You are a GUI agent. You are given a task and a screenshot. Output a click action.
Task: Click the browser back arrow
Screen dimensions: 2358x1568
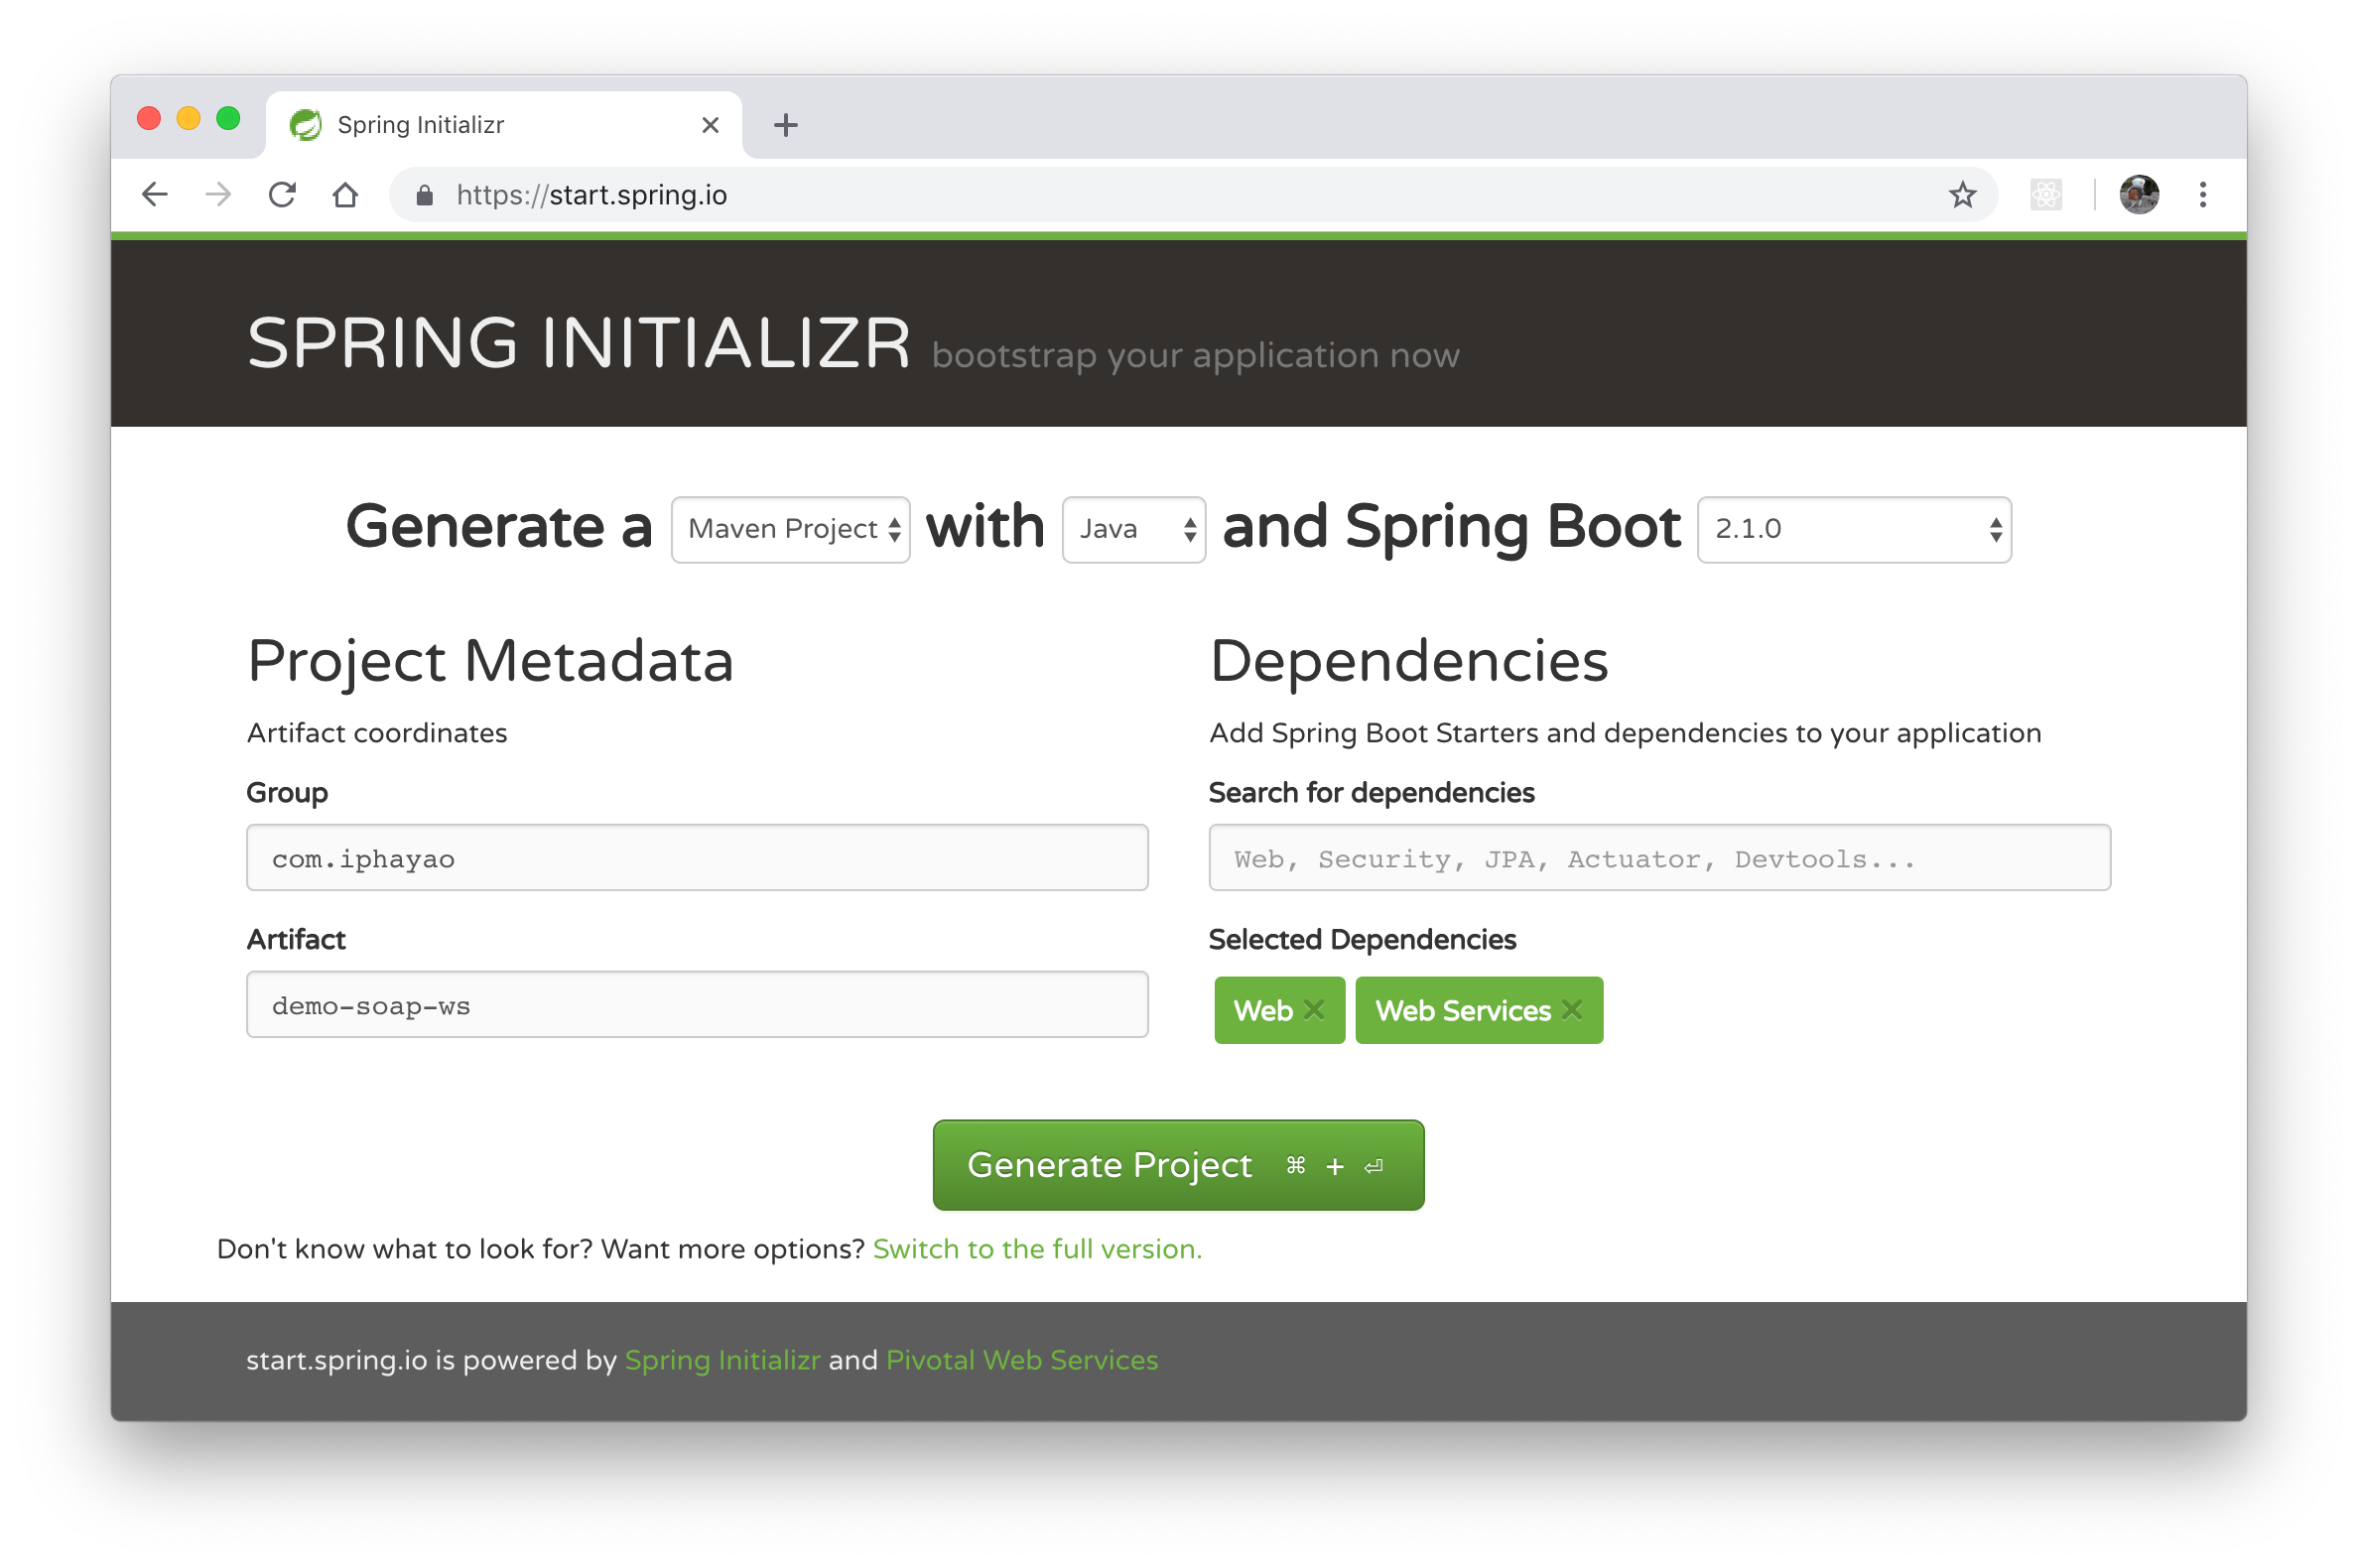(x=155, y=194)
